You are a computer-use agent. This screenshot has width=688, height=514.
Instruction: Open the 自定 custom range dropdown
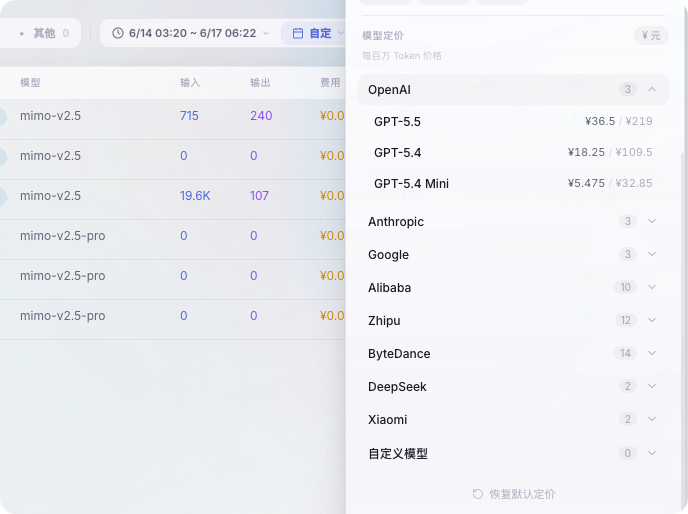(x=314, y=33)
